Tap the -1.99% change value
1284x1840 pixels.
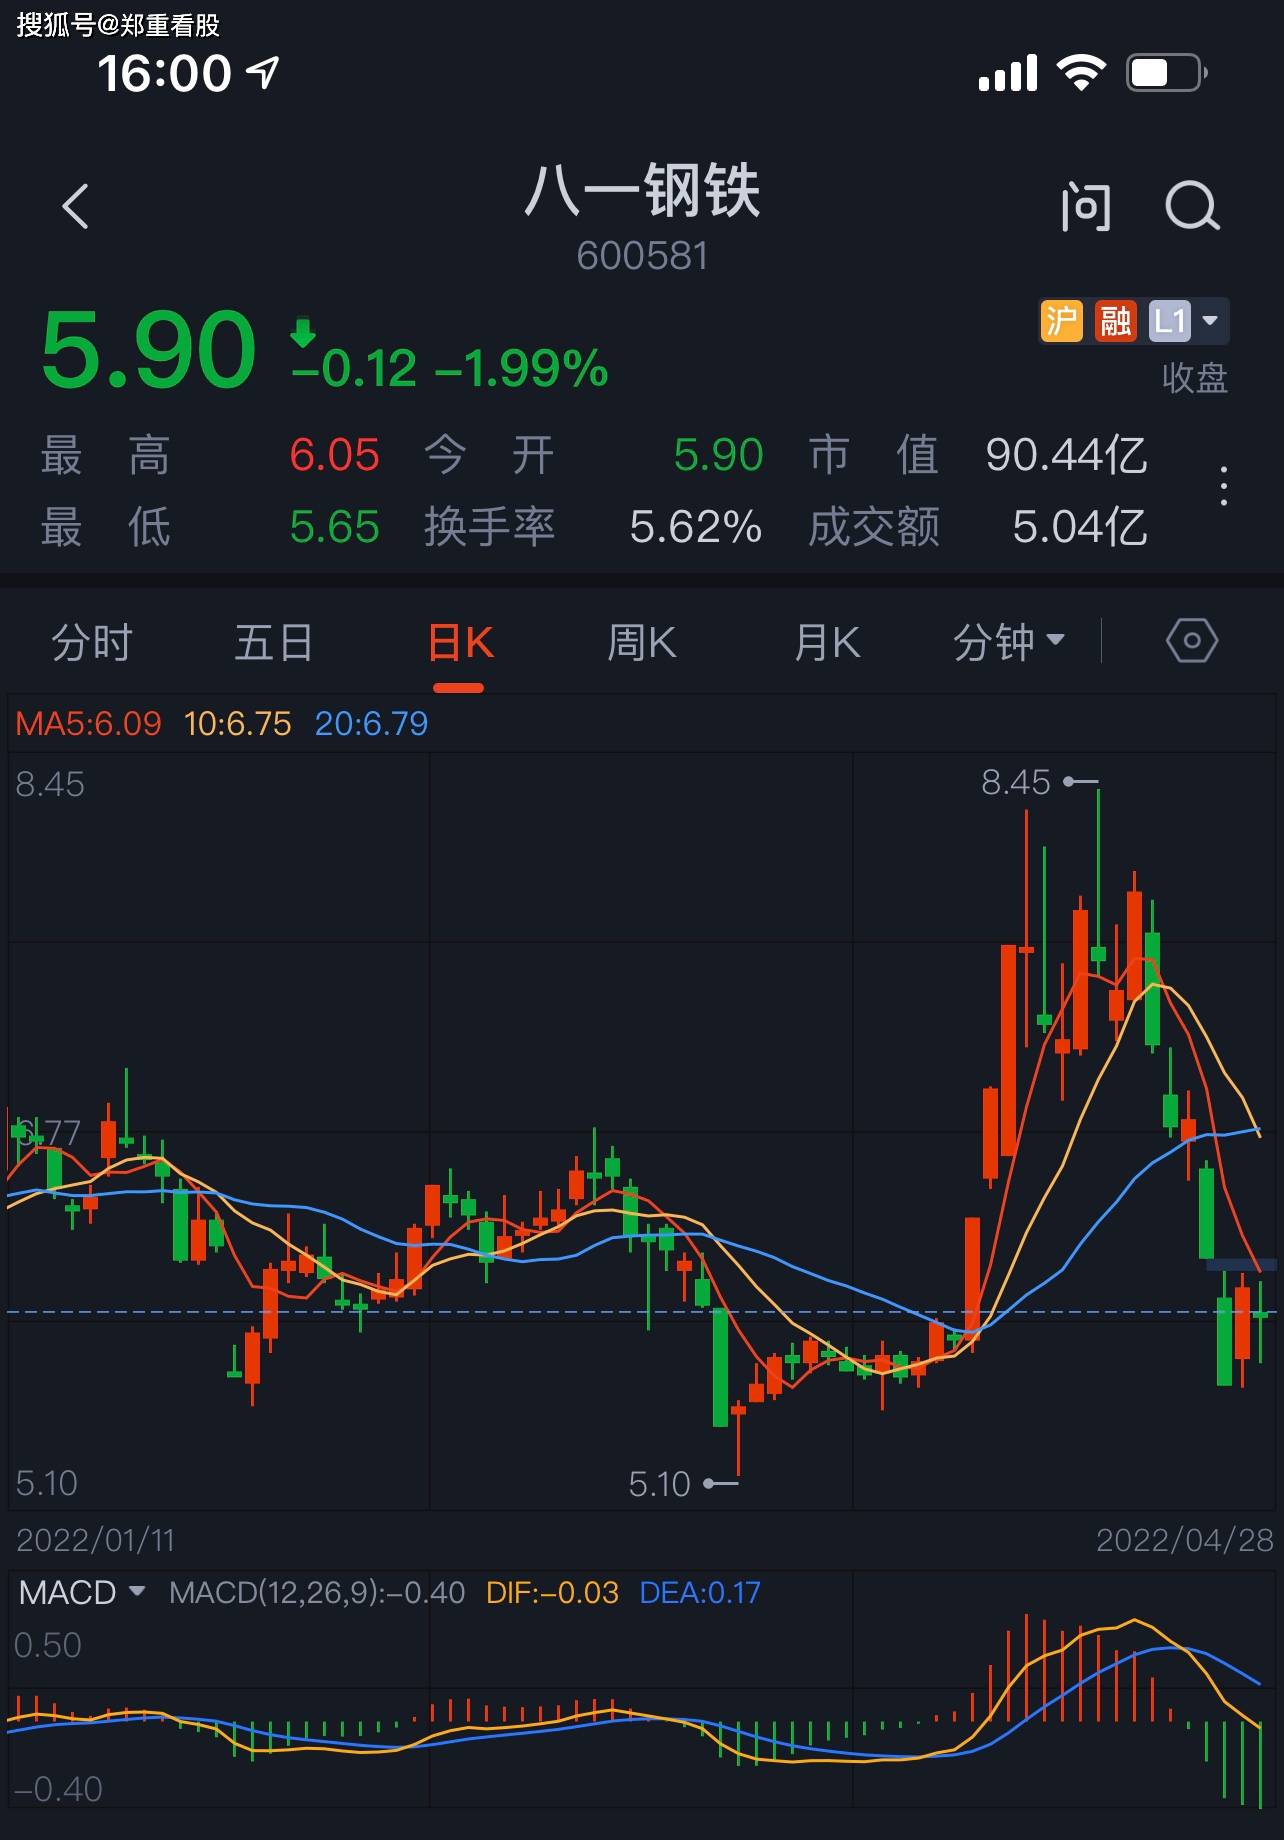click(x=521, y=368)
